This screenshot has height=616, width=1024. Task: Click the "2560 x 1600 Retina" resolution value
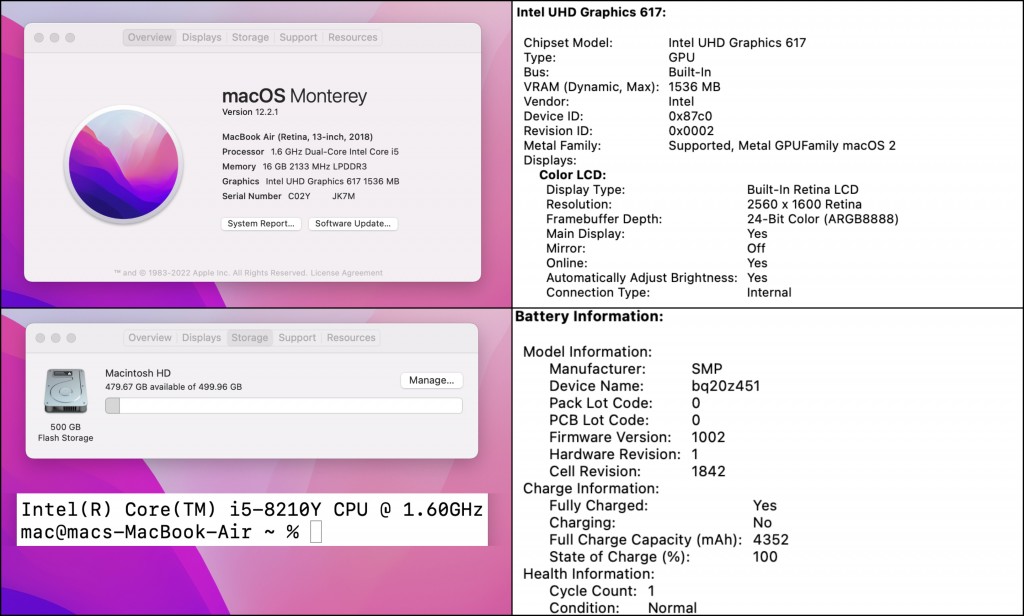(x=804, y=204)
